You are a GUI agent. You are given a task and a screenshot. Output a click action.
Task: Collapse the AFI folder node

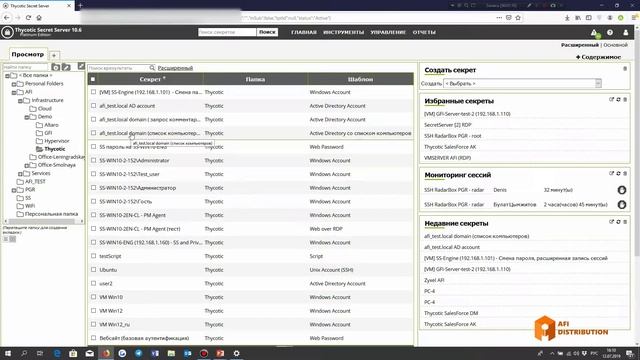(13, 92)
